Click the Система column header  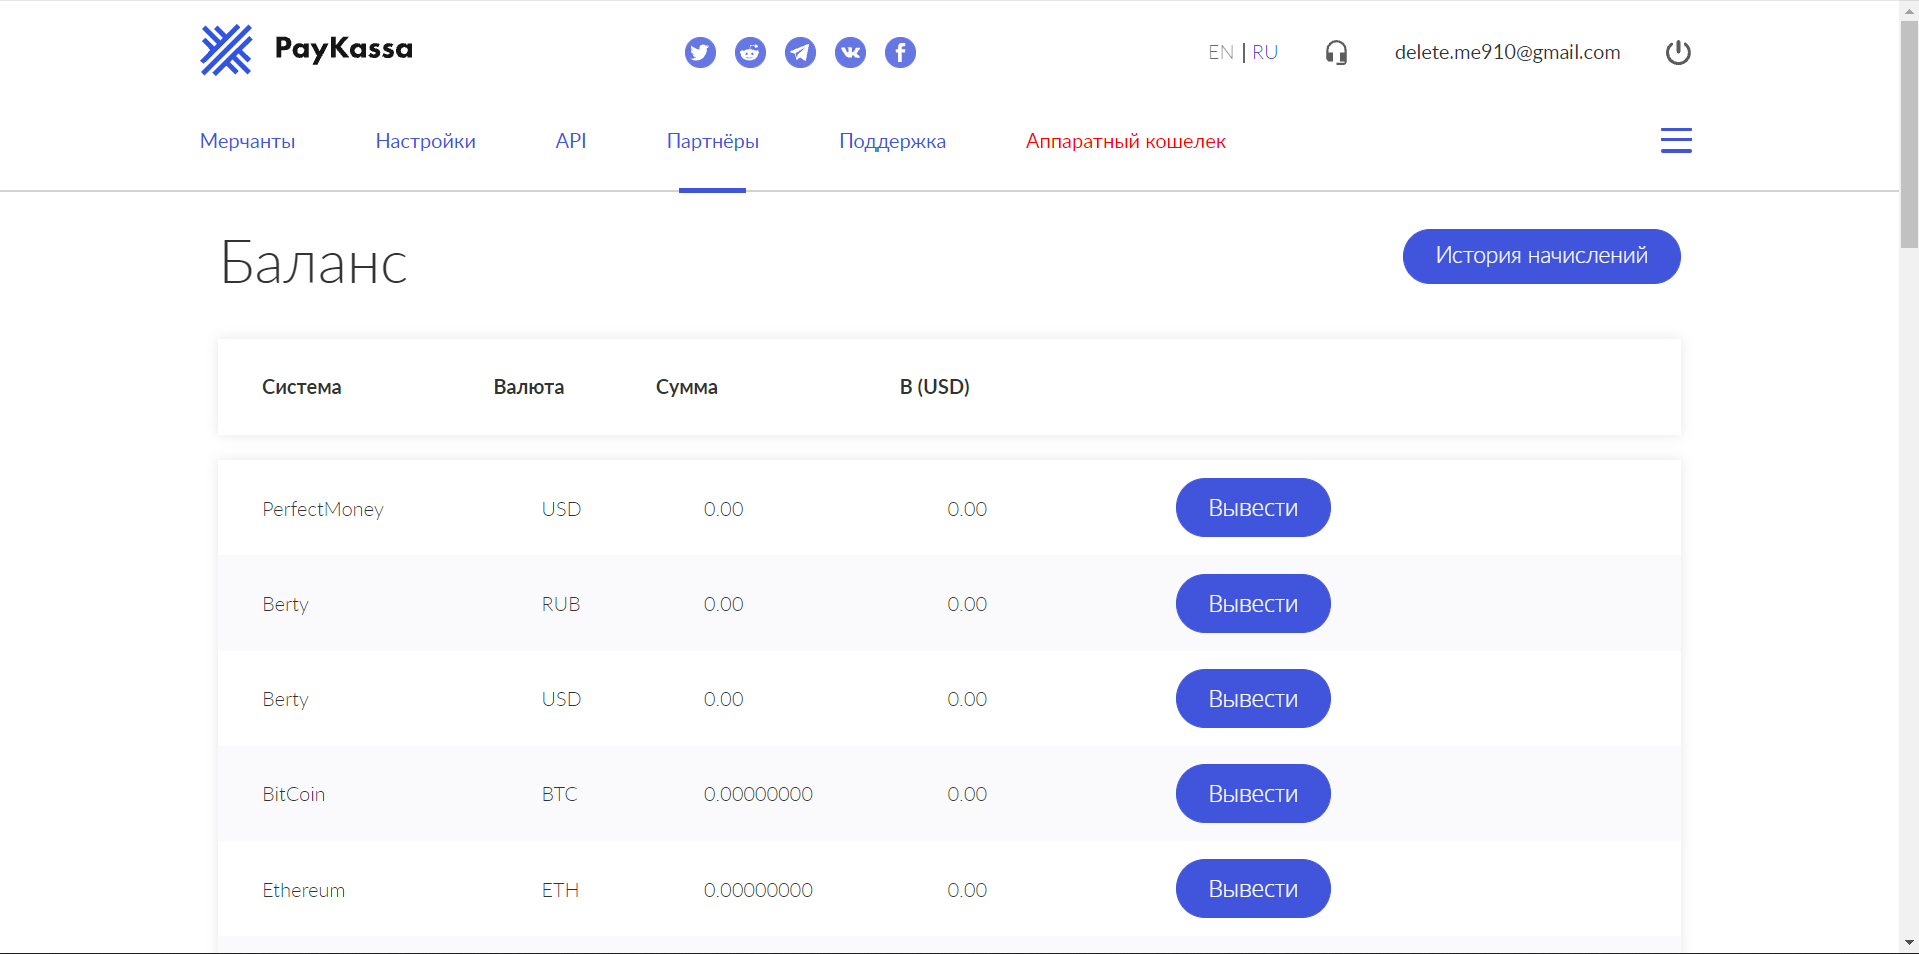pyautogui.click(x=301, y=387)
